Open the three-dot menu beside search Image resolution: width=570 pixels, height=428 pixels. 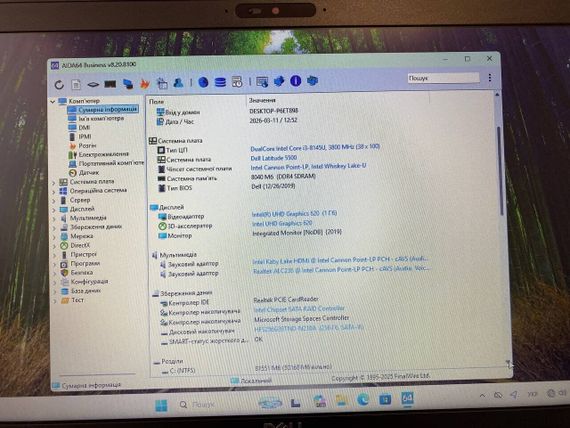pyautogui.click(x=490, y=77)
